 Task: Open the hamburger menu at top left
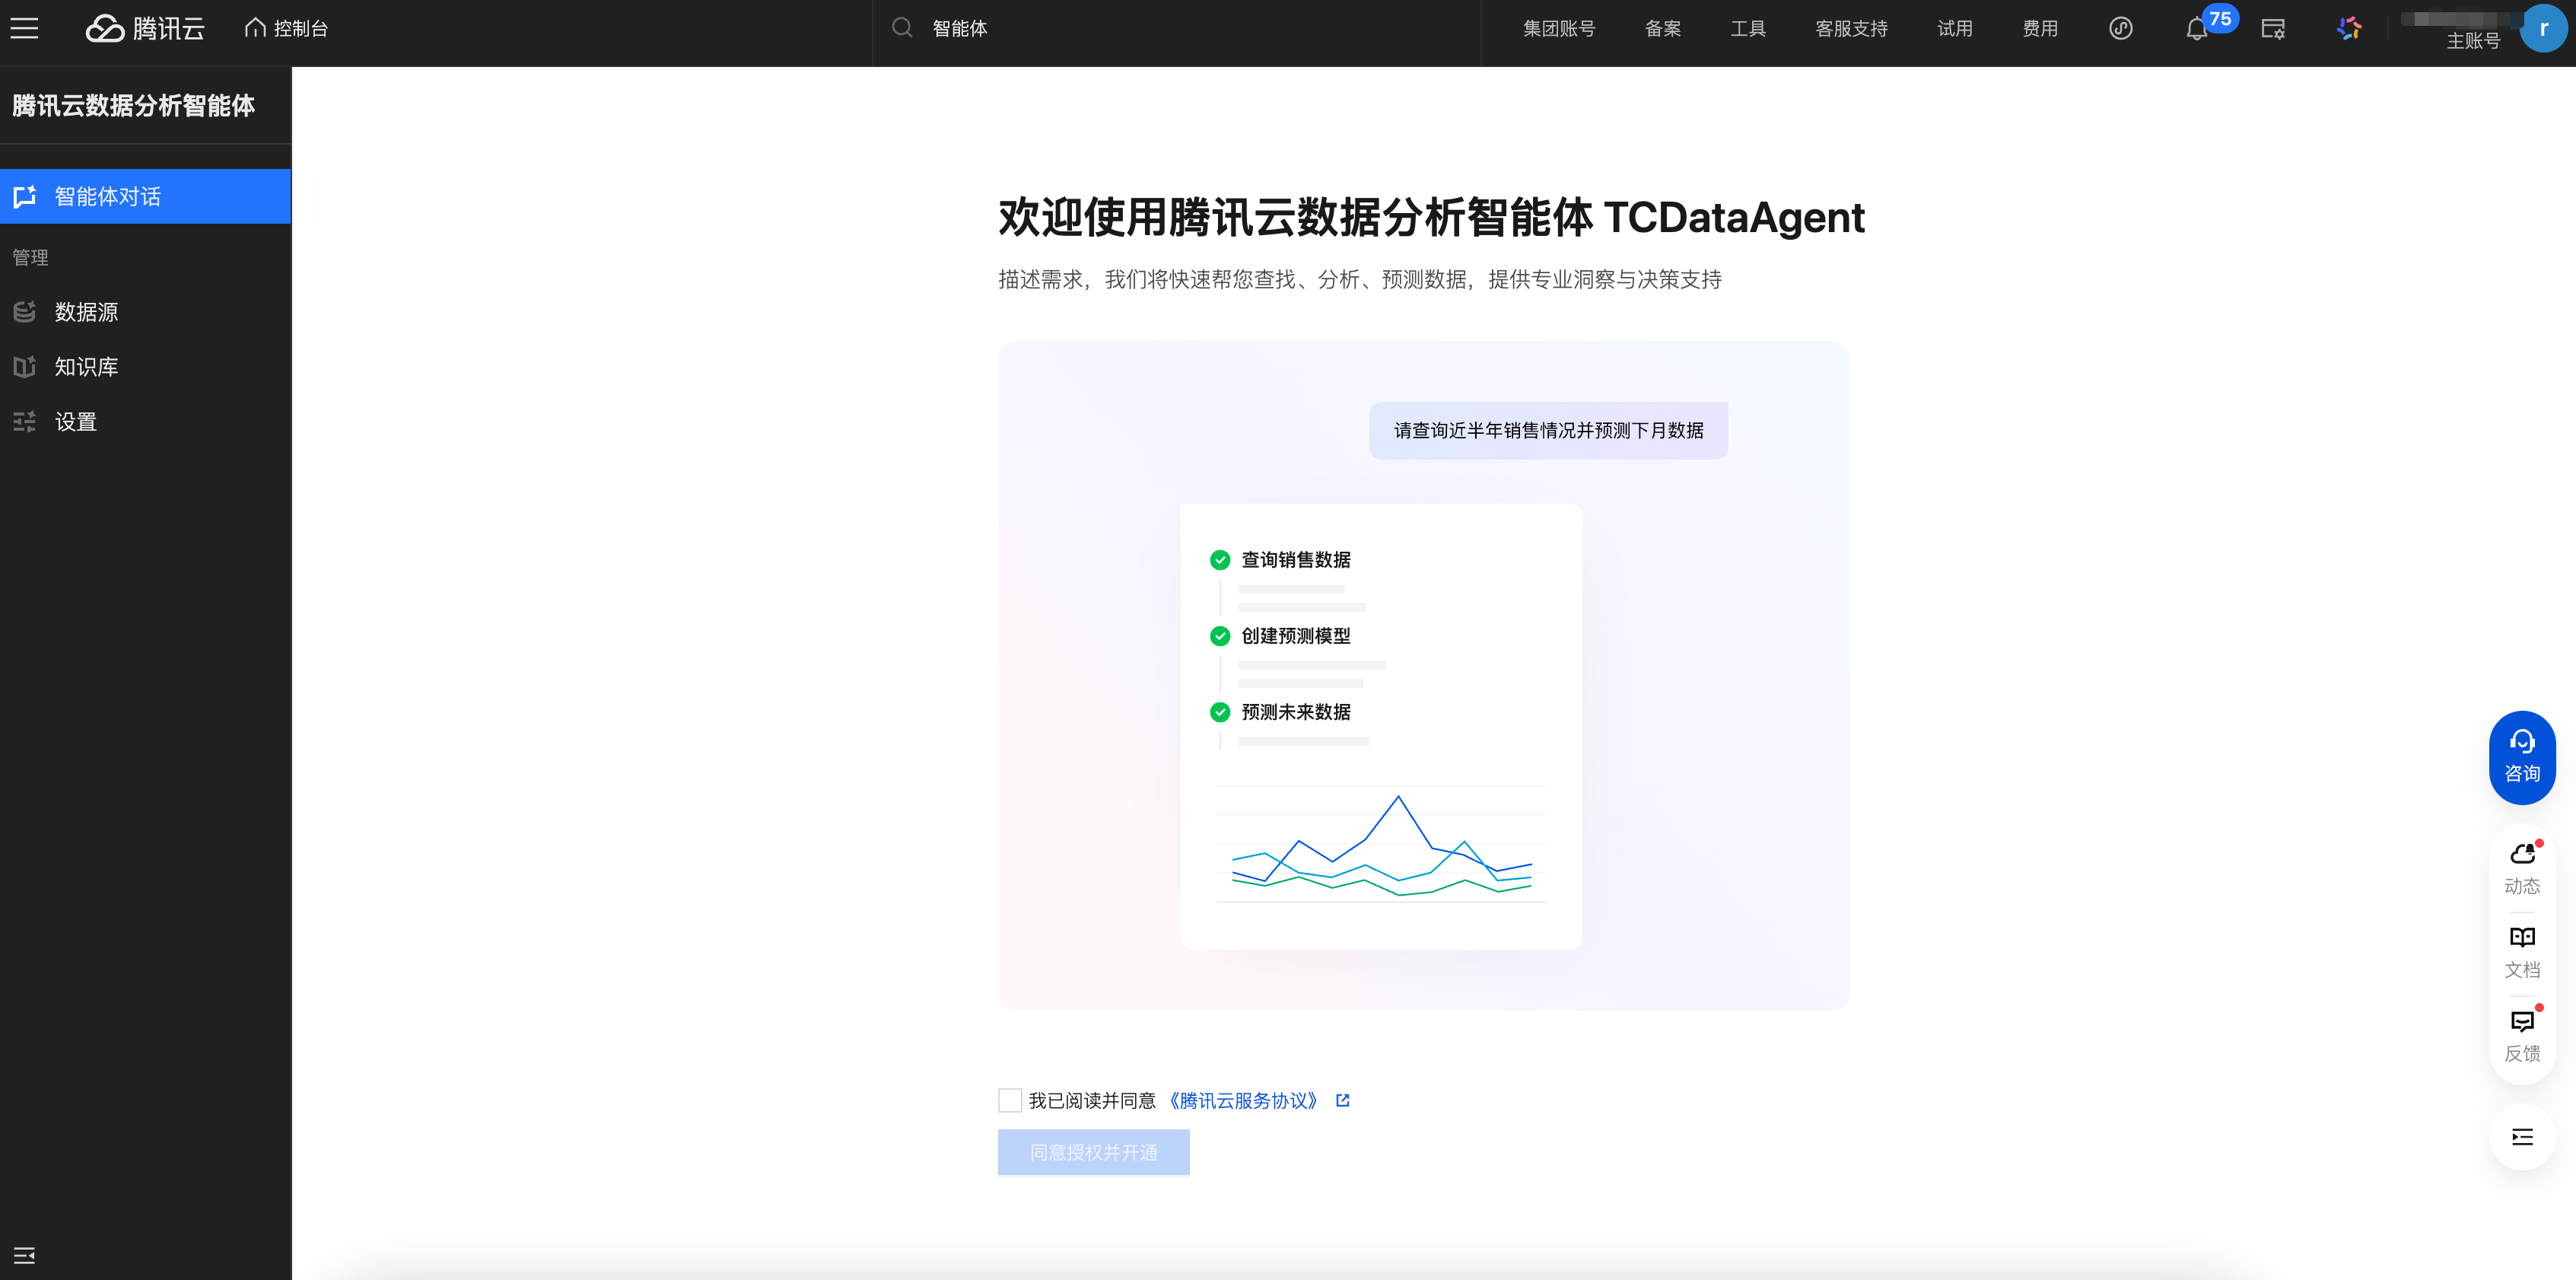pos(24,28)
